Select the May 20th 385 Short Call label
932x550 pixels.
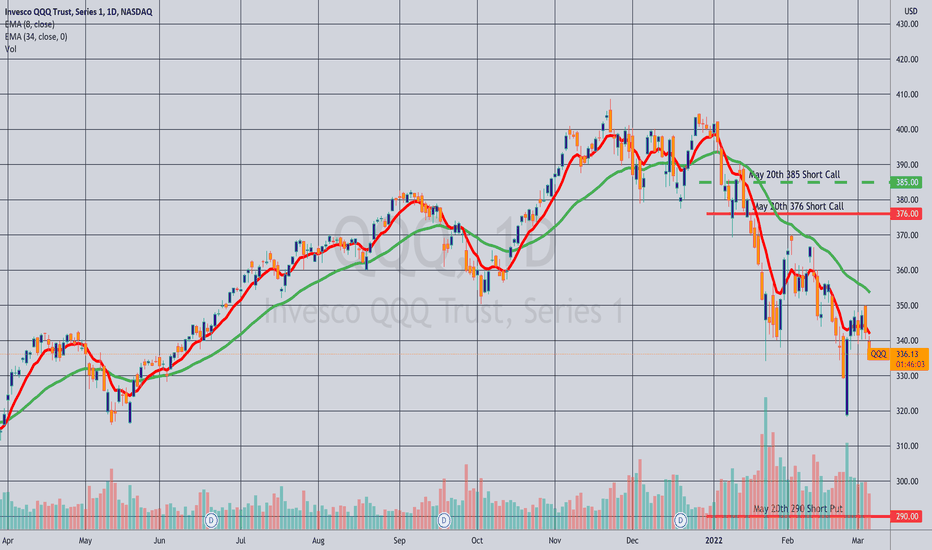(794, 174)
